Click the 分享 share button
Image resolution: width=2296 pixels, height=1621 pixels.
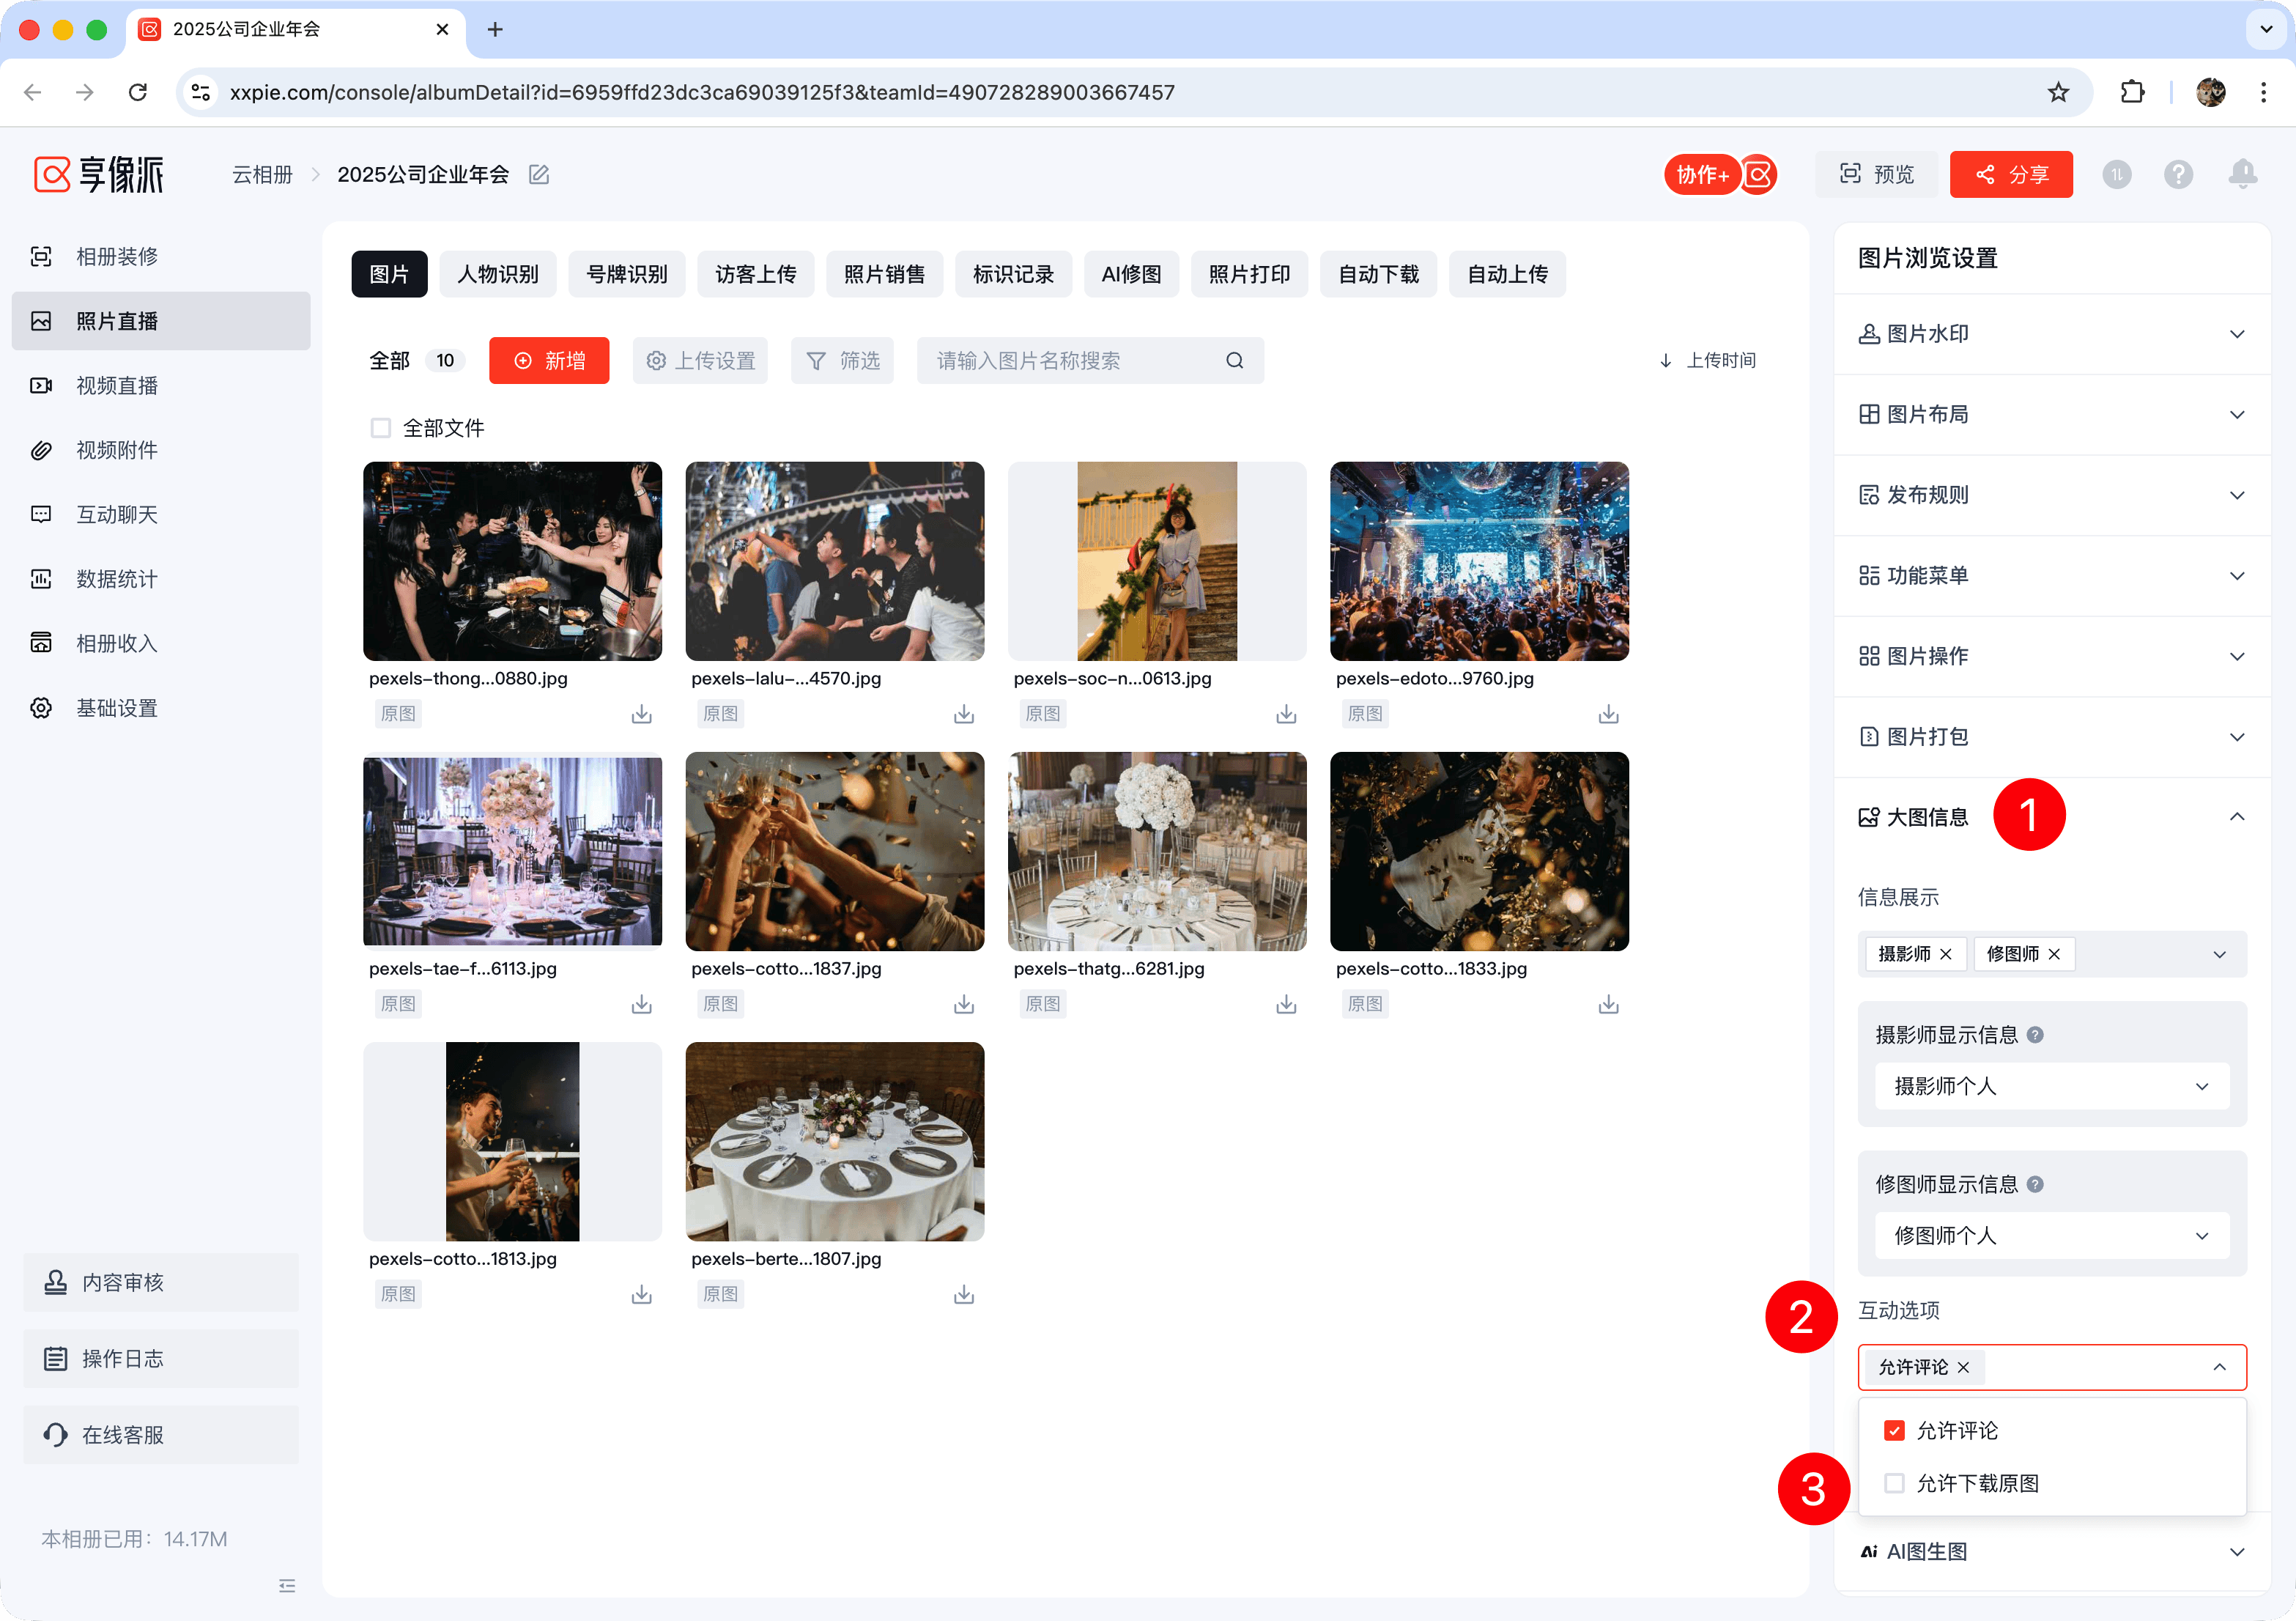coord(2010,175)
